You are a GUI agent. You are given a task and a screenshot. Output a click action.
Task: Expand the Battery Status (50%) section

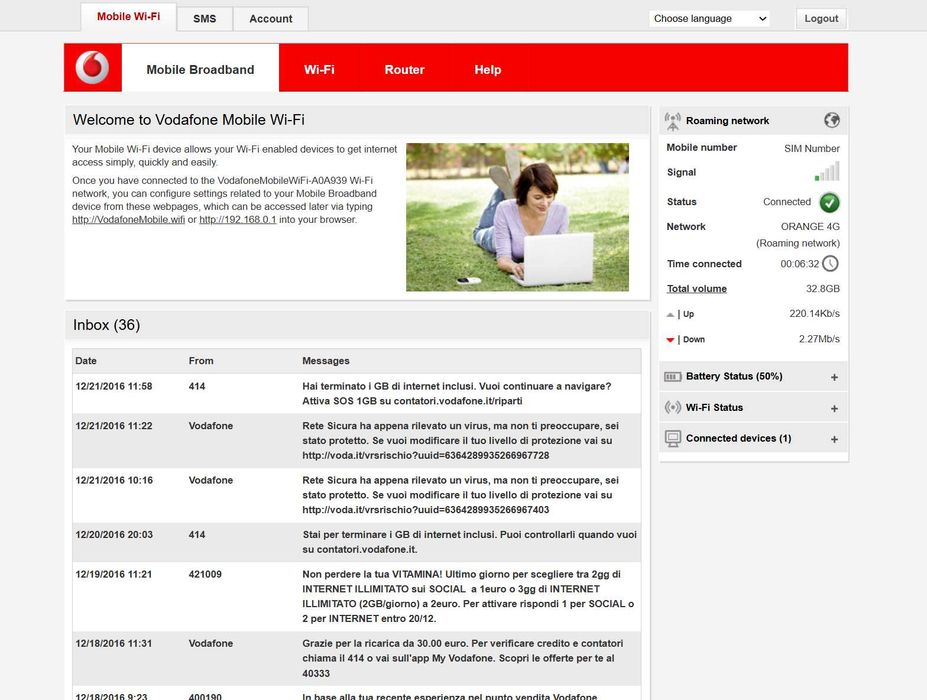[x=834, y=377]
